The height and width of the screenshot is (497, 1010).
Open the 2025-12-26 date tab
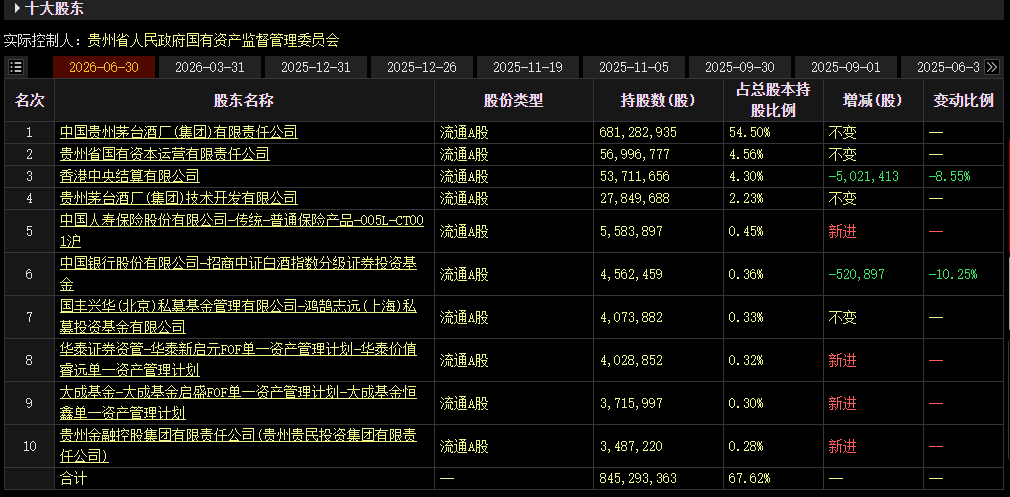(422, 67)
